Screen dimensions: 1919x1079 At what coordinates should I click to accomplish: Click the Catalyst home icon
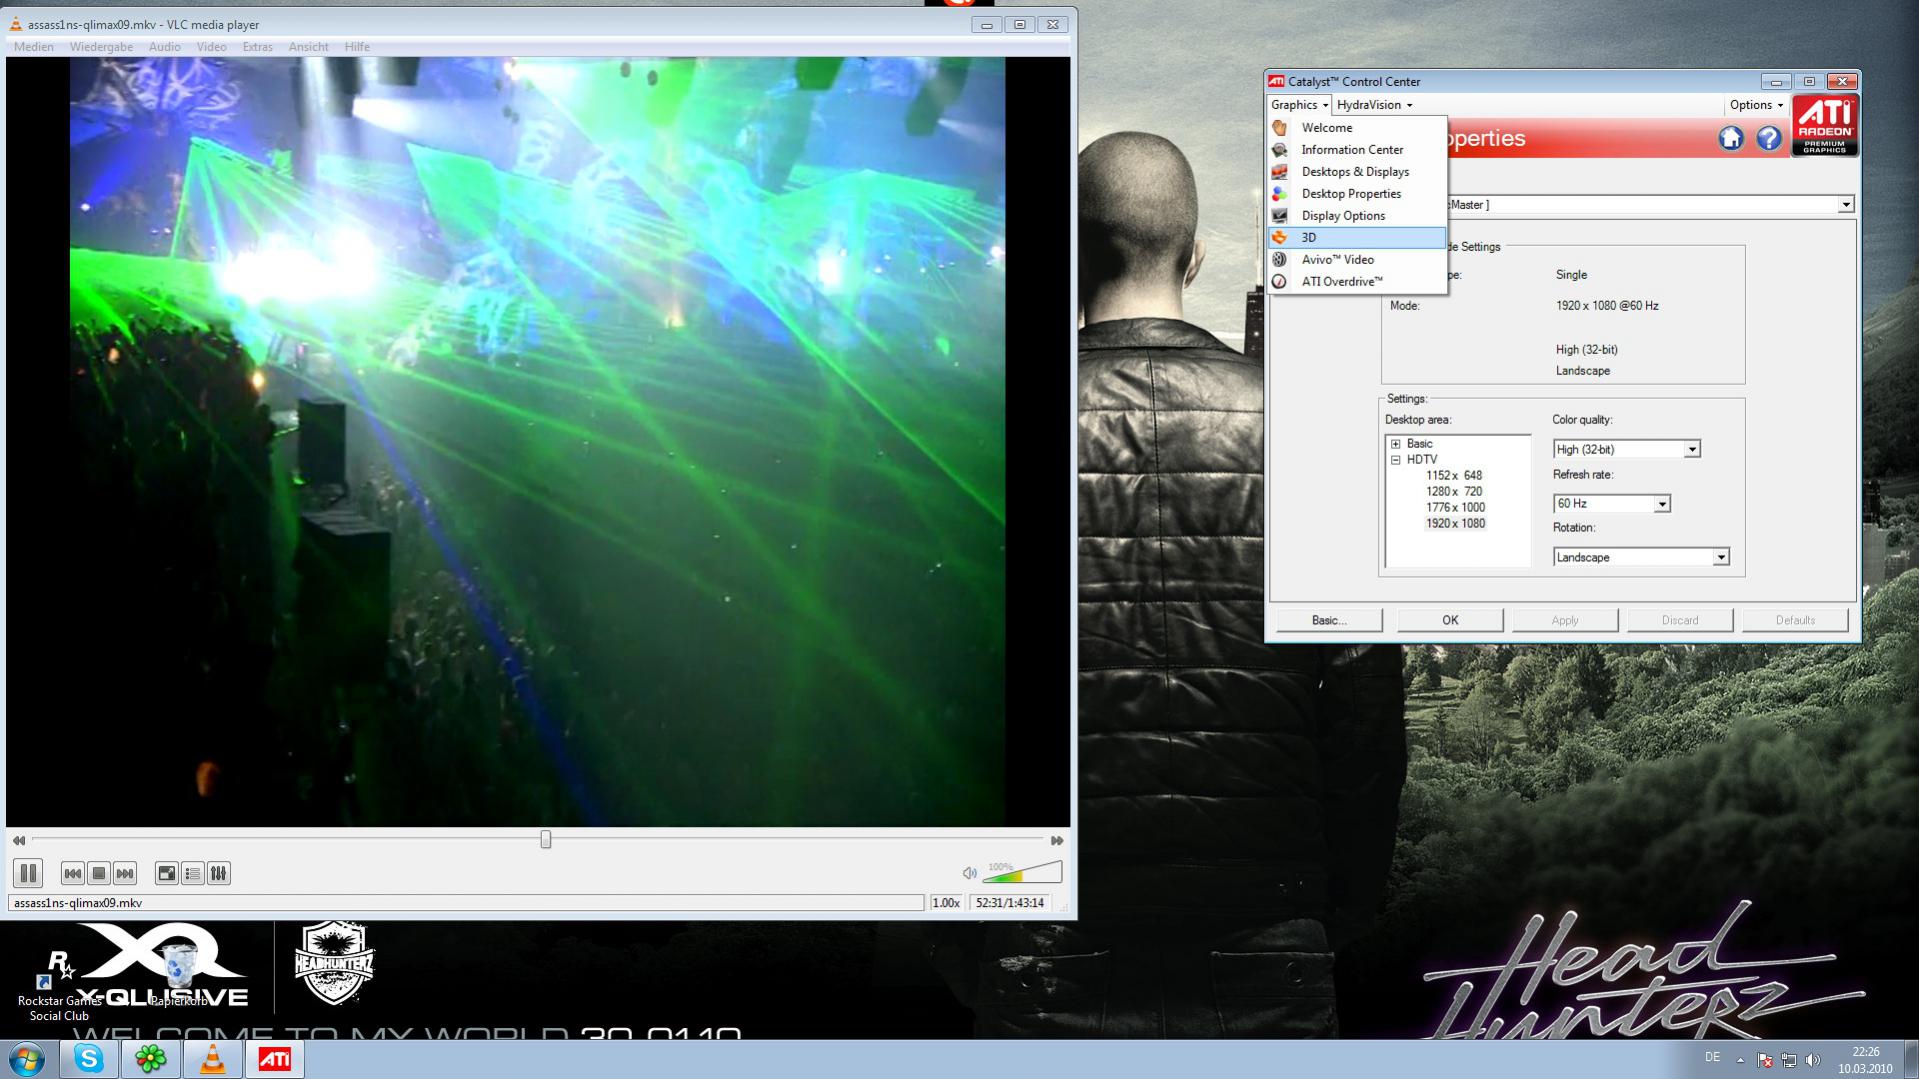[1731, 139]
